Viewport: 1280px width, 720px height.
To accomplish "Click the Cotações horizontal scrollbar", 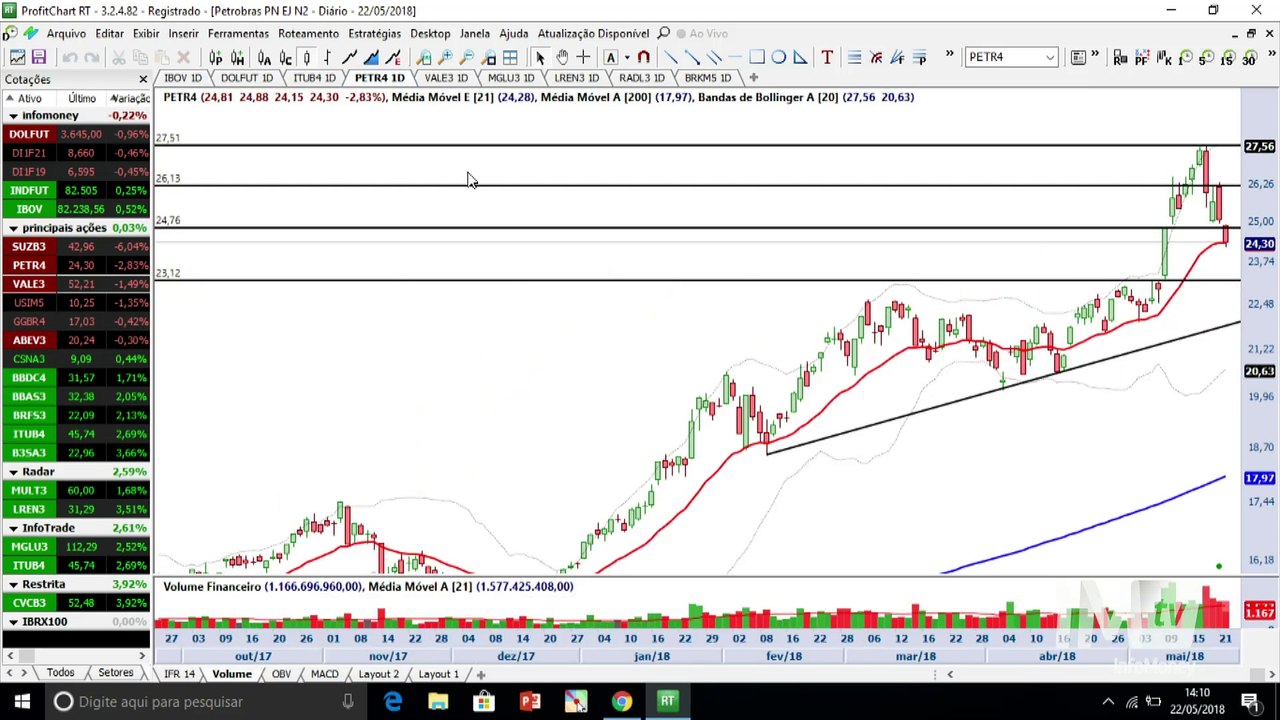I will pos(76,656).
